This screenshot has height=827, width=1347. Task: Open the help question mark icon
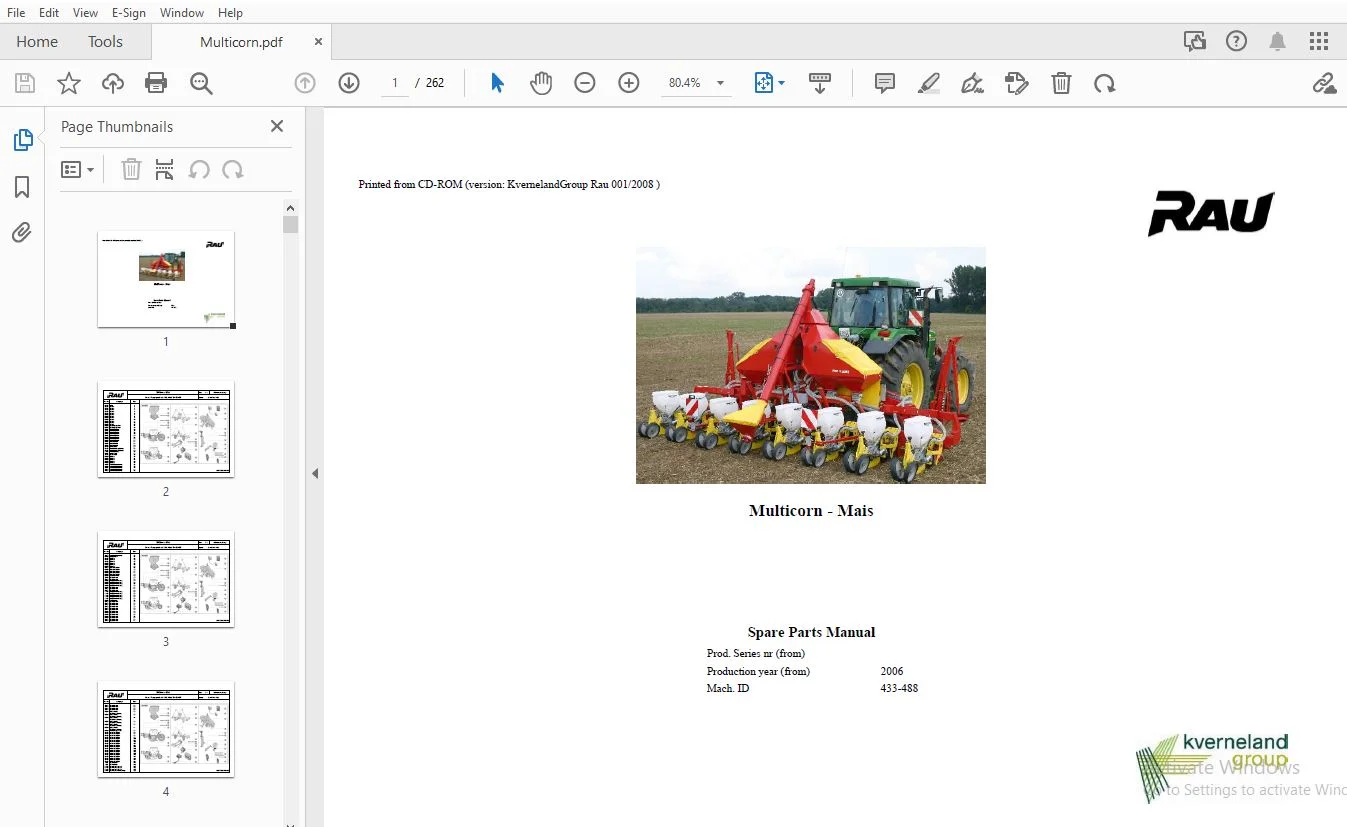[x=1237, y=42]
